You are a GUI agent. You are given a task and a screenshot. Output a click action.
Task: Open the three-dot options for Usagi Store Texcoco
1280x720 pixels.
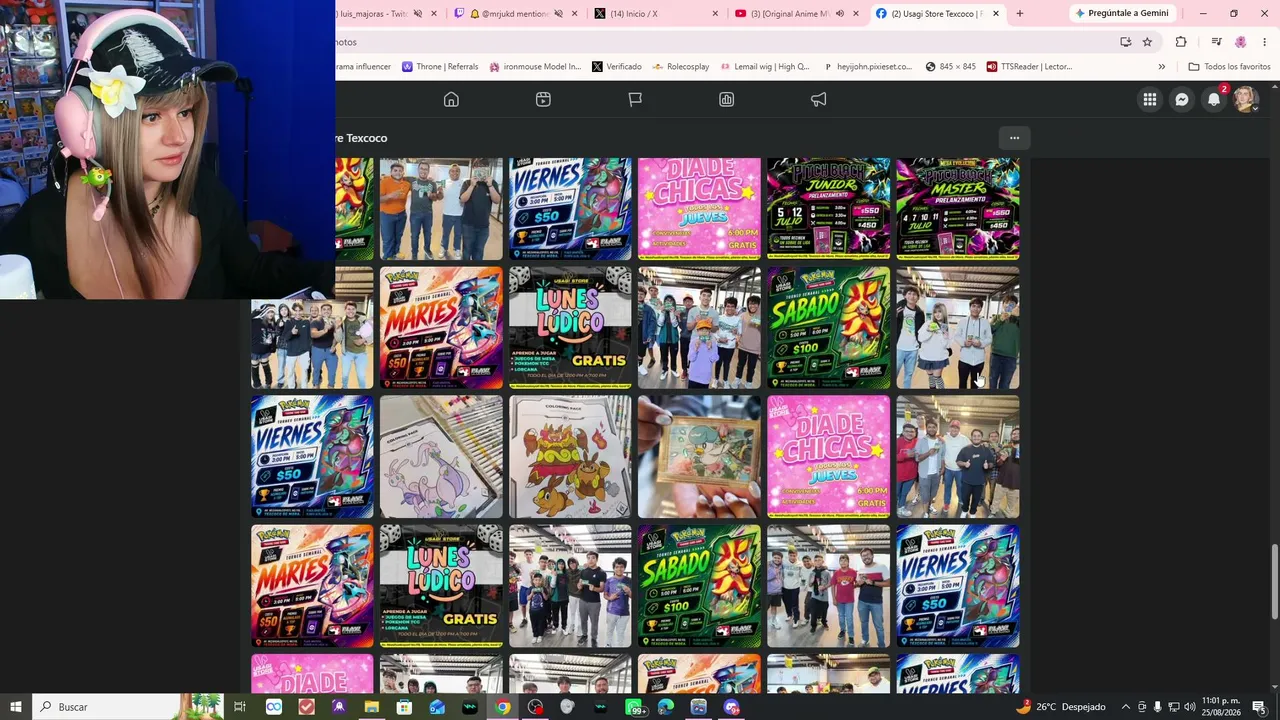1014,138
